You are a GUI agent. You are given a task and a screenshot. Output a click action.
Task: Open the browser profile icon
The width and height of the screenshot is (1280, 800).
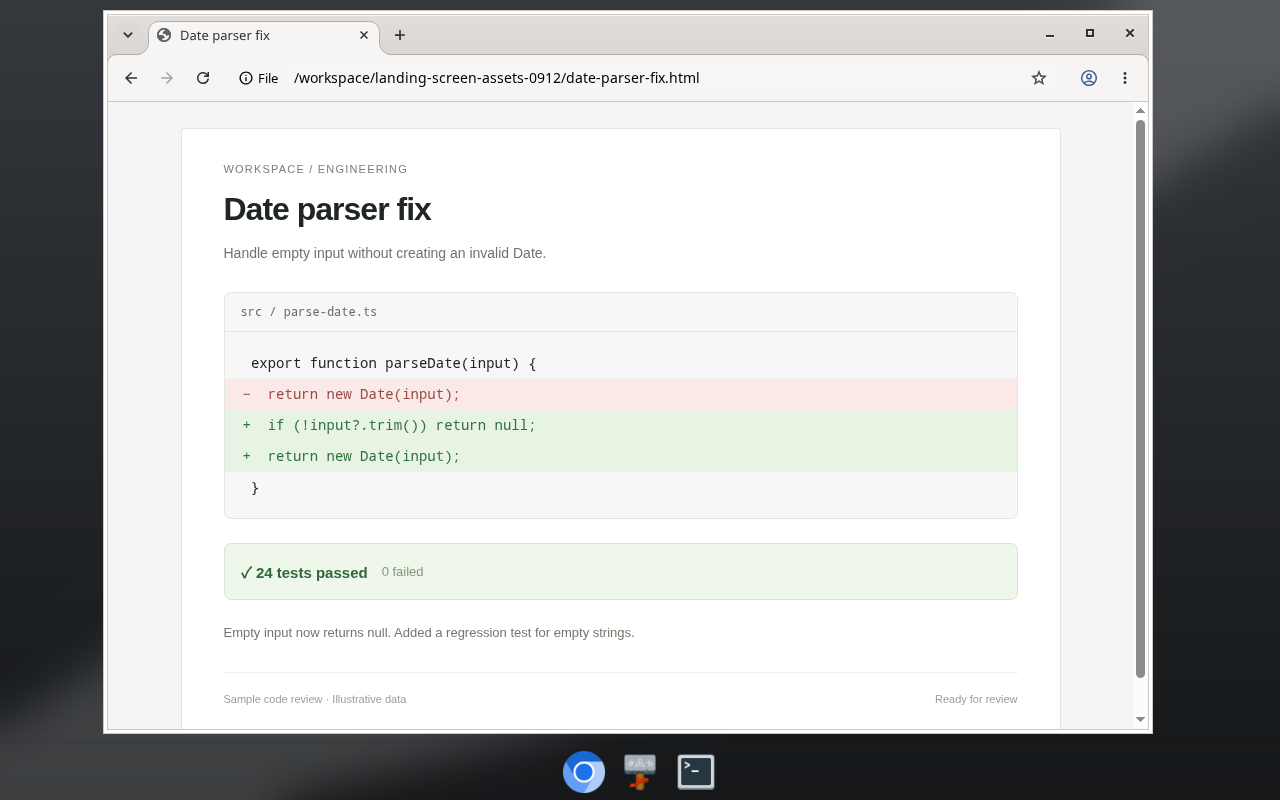(1089, 78)
